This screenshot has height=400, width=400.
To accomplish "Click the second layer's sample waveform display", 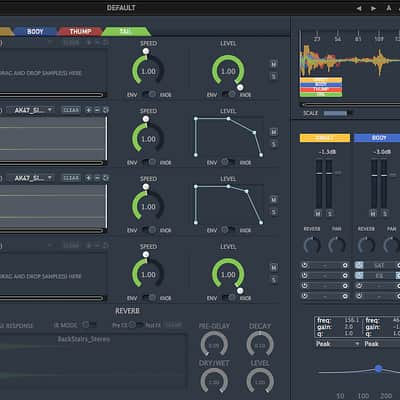I will click(53, 138).
